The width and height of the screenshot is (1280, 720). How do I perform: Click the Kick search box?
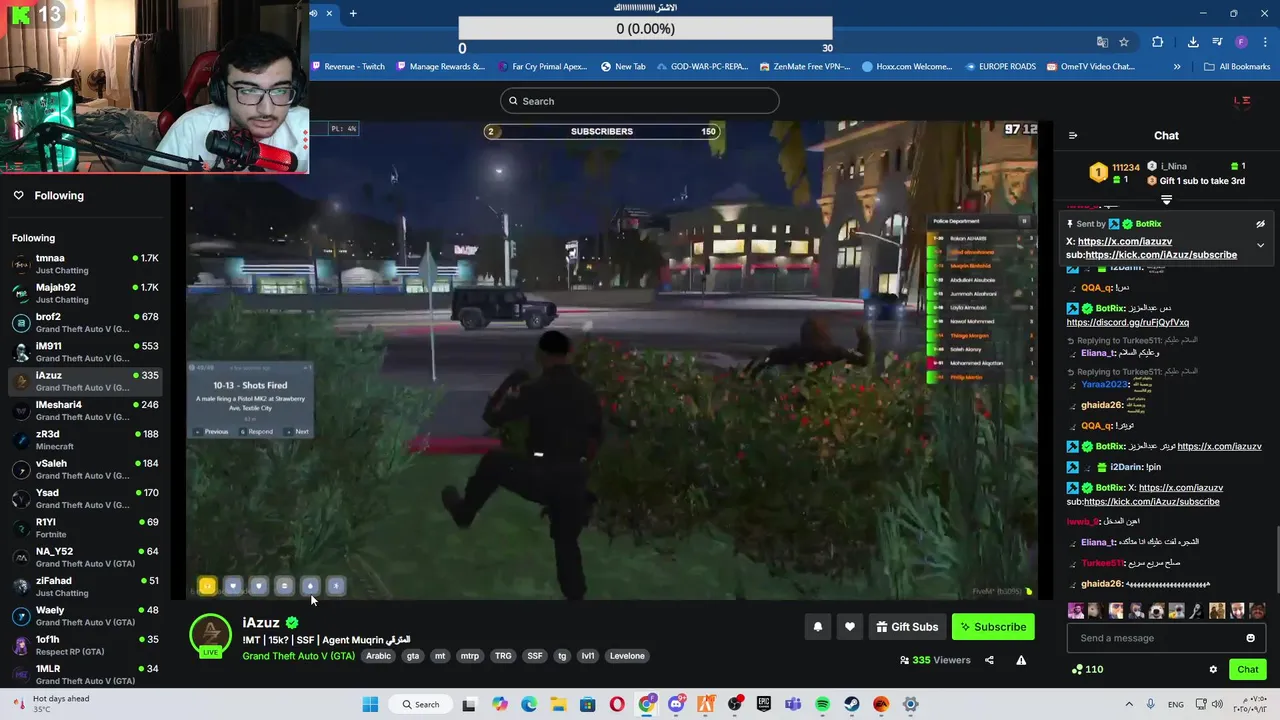(640, 101)
